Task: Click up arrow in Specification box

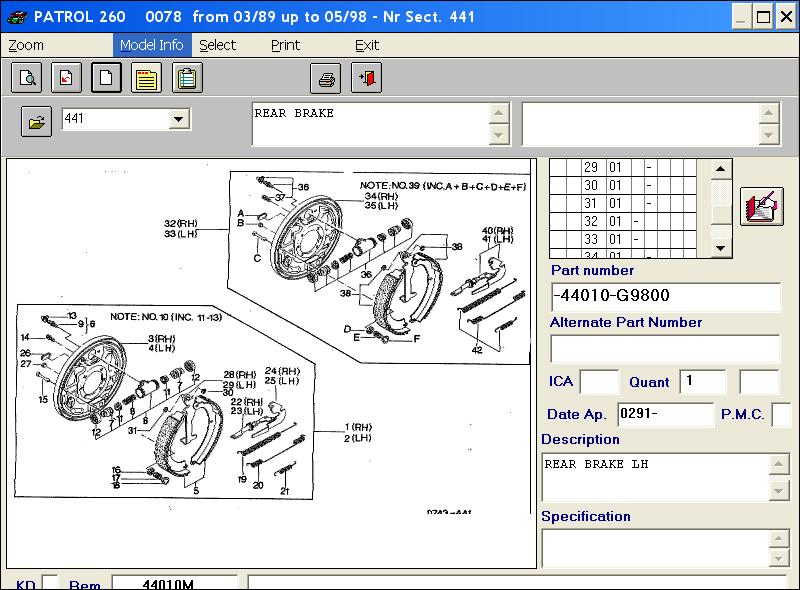Action: click(x=779, y=538)
